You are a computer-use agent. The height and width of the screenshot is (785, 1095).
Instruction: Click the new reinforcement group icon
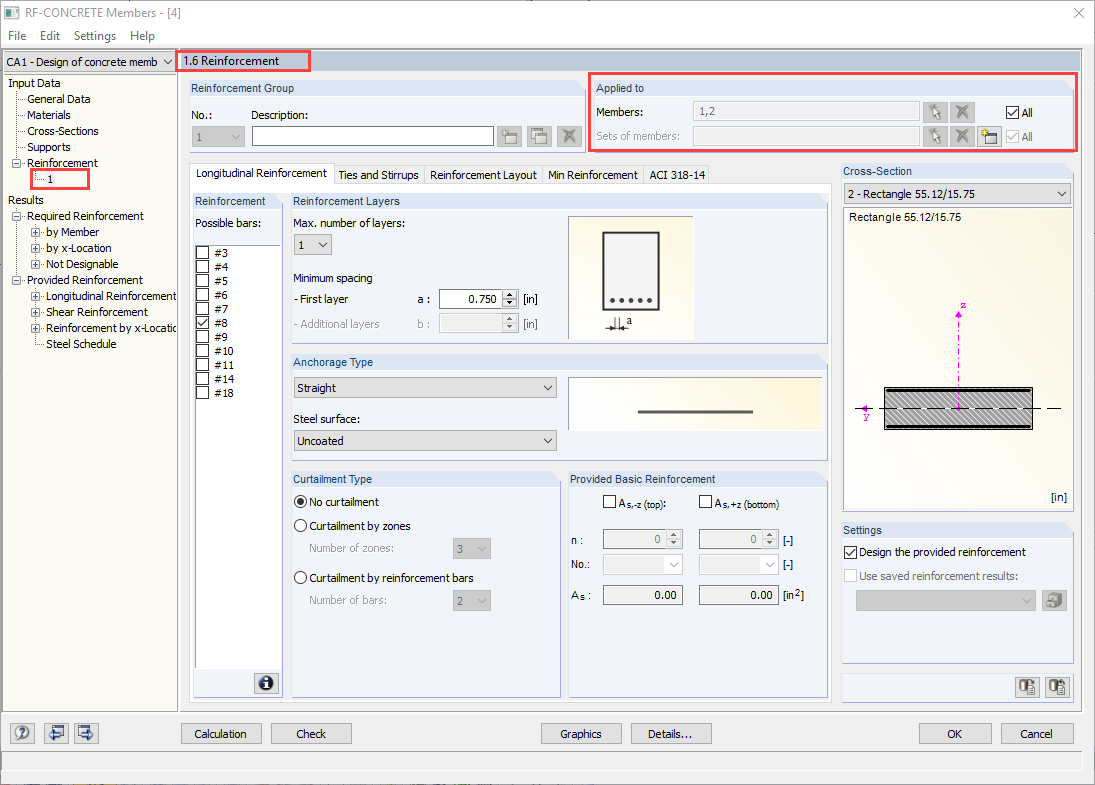coord(510,136)
